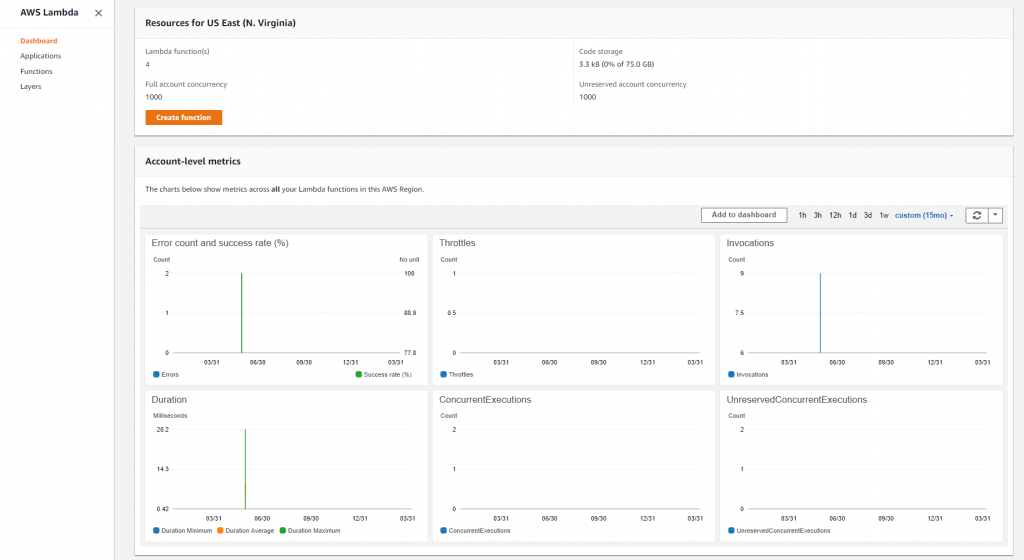The height and width of the screenshot is (560, 1024).
Task: Click the Throttles chart title
Action: (457, 243)
